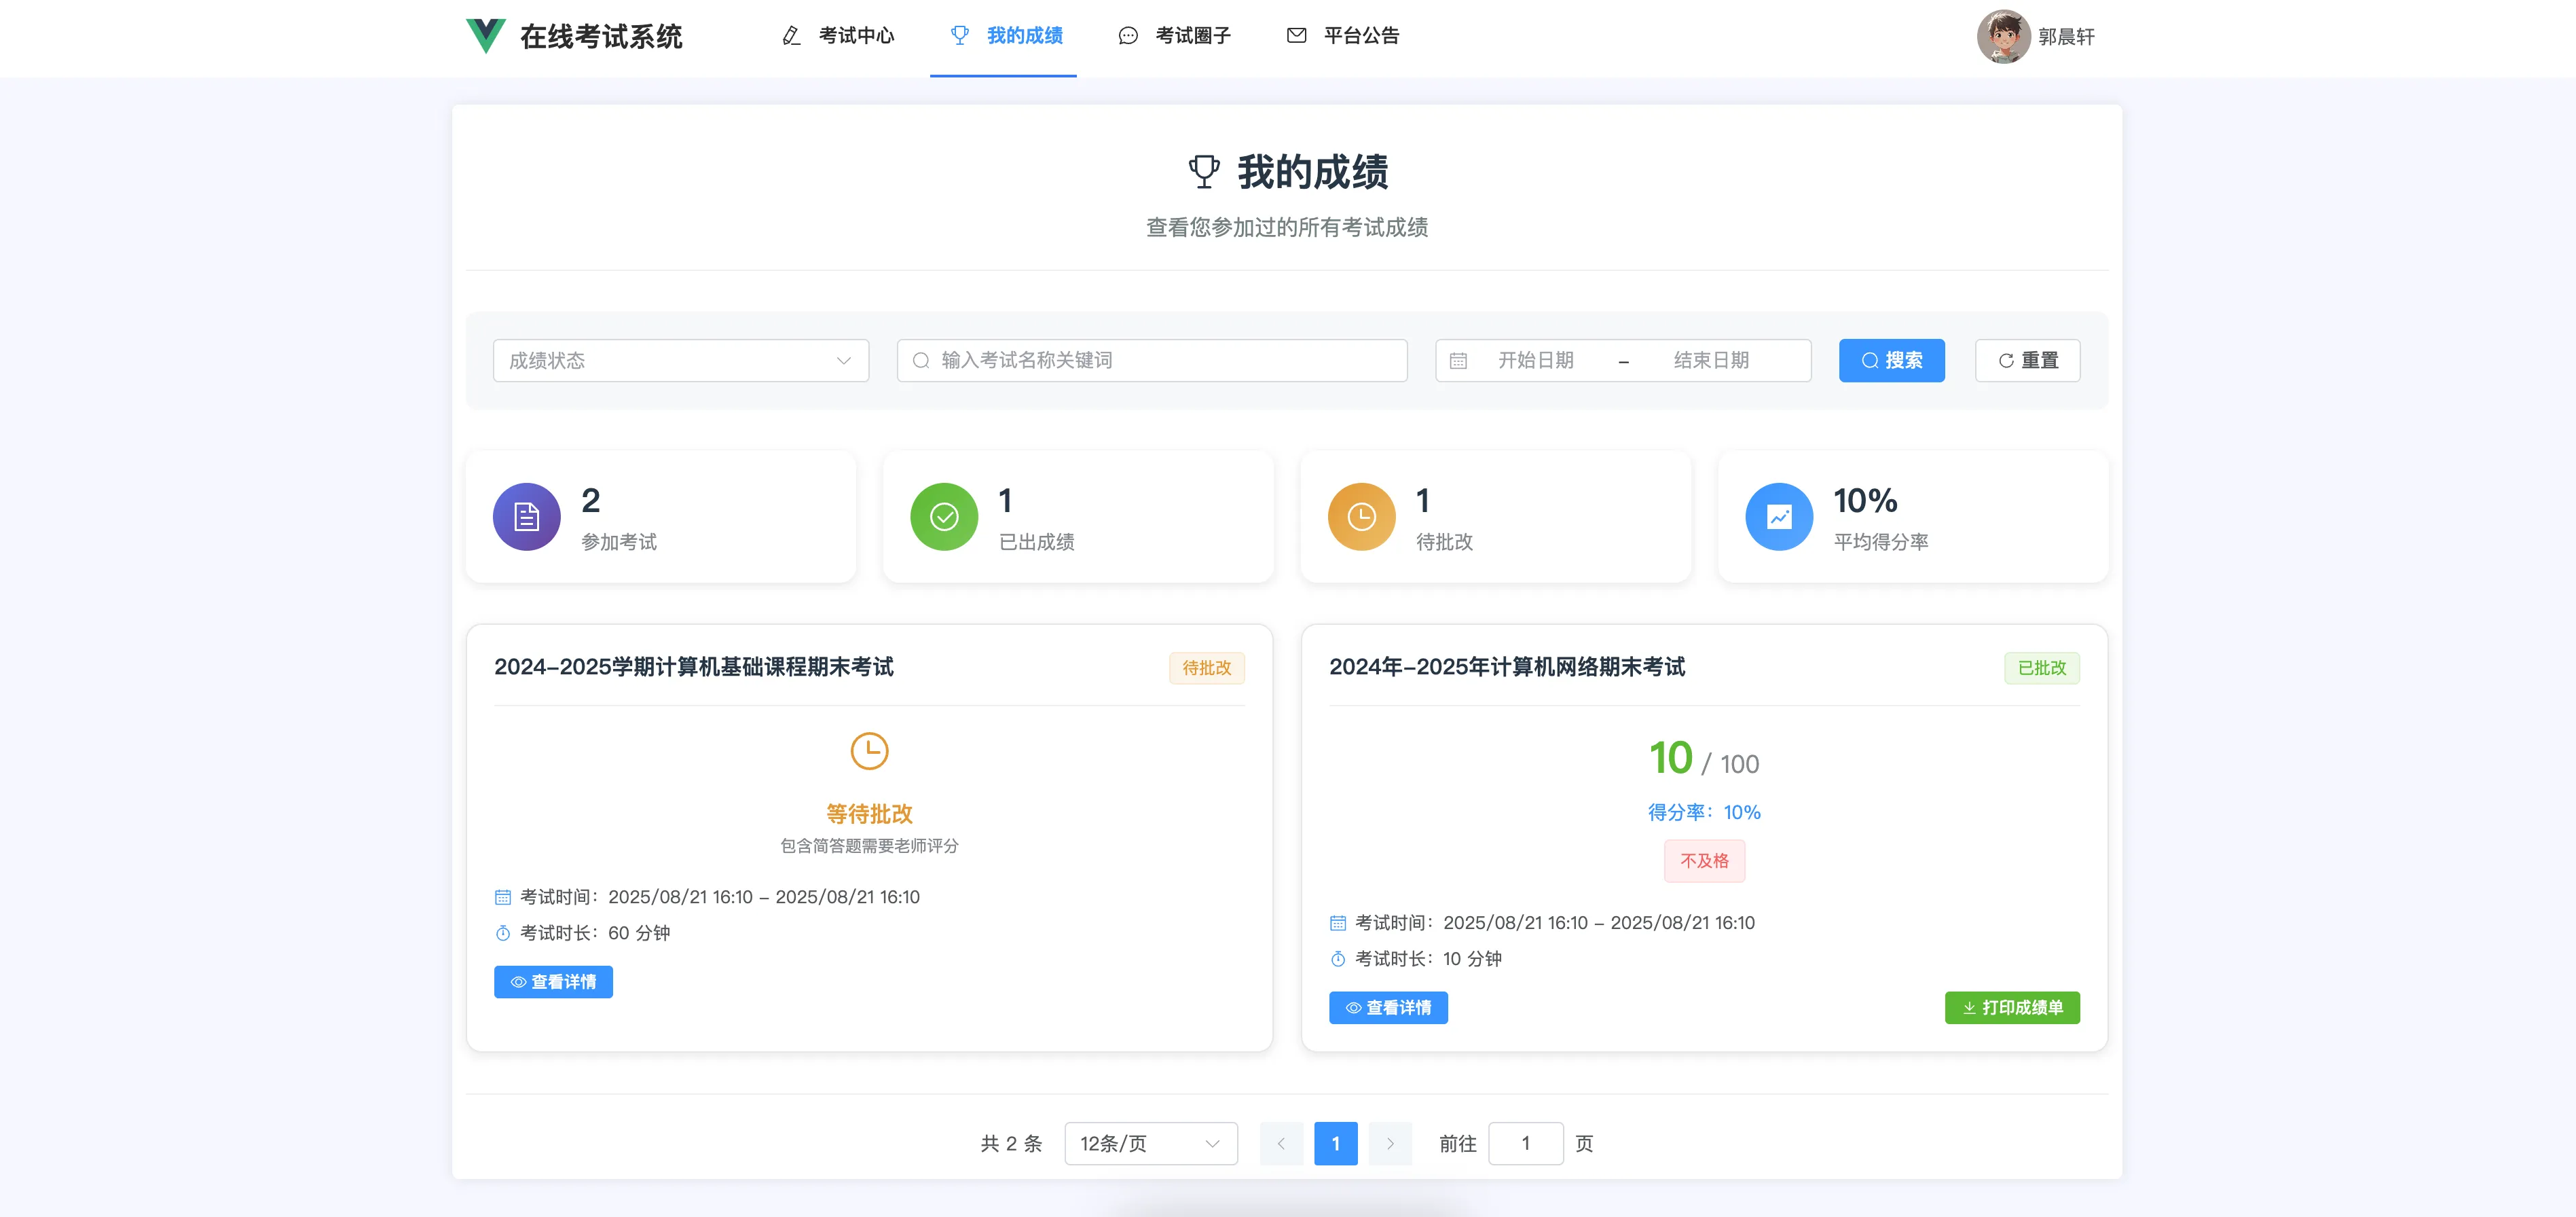Click the next page arrow in pagination
Image resolution: width=2576 pixels, height=1217 pixels.
1390,1144
